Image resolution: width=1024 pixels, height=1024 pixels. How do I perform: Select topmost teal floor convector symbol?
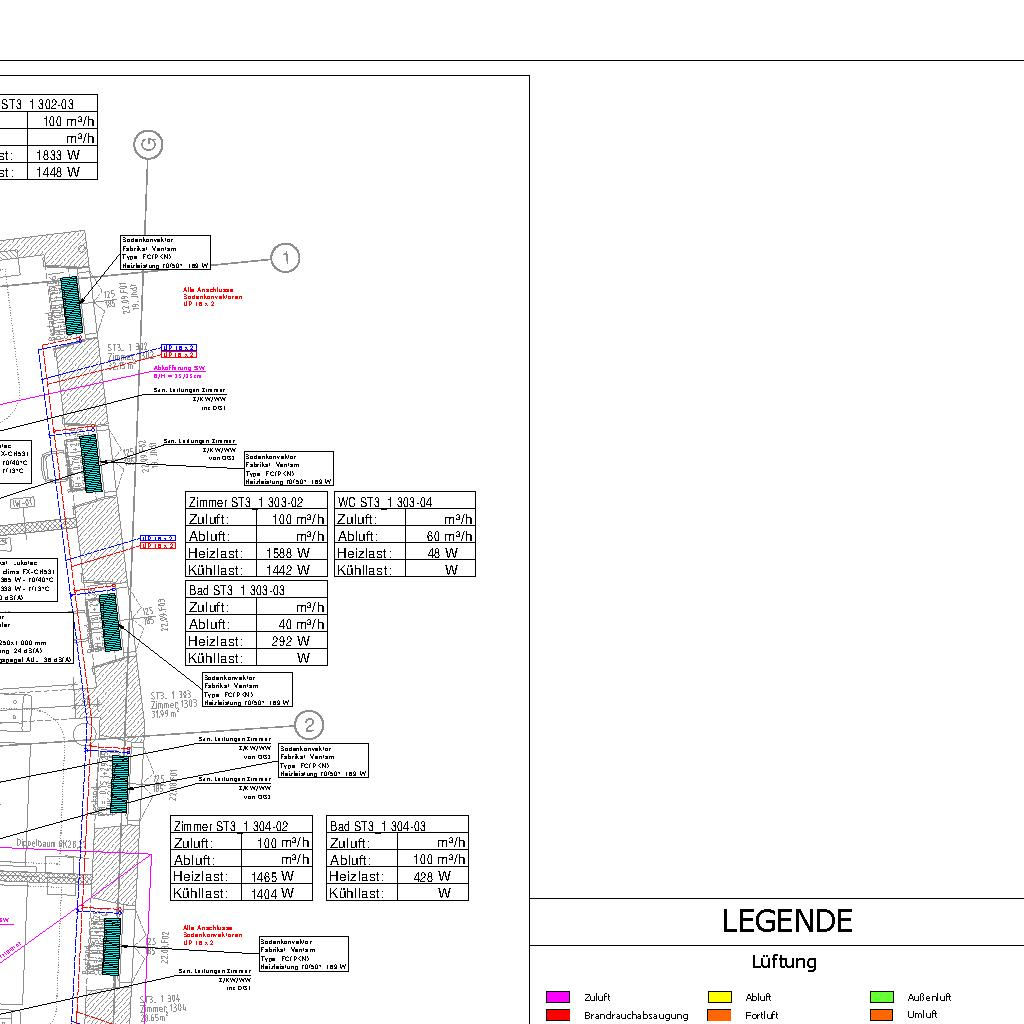pyautogui.click(x=72, y=306)
